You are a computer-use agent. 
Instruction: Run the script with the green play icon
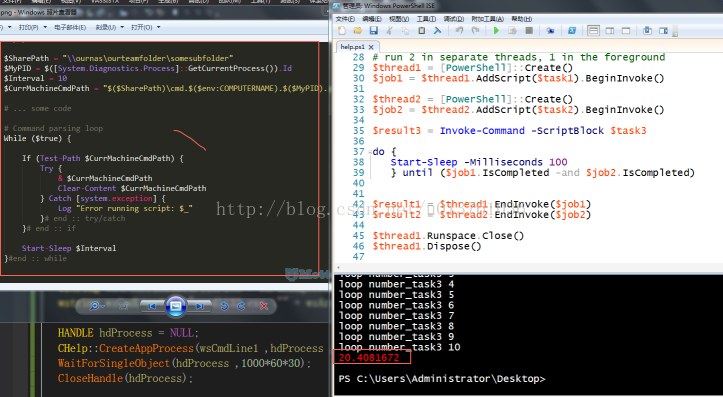tap(496, 30)
